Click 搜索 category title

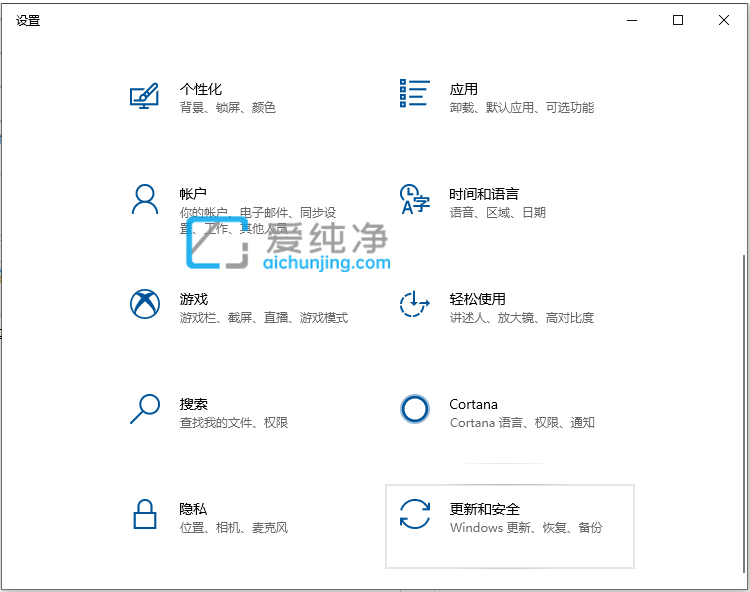click(x=194, y=404)
